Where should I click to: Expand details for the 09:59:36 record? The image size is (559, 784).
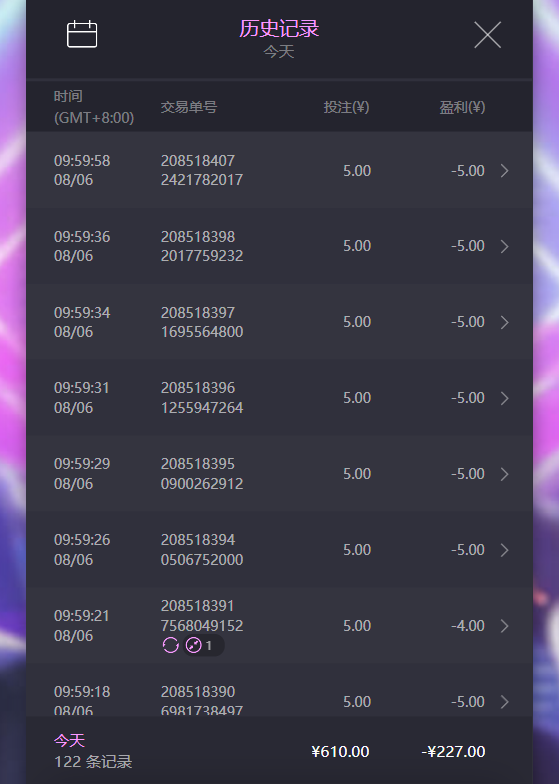(504, 246)
